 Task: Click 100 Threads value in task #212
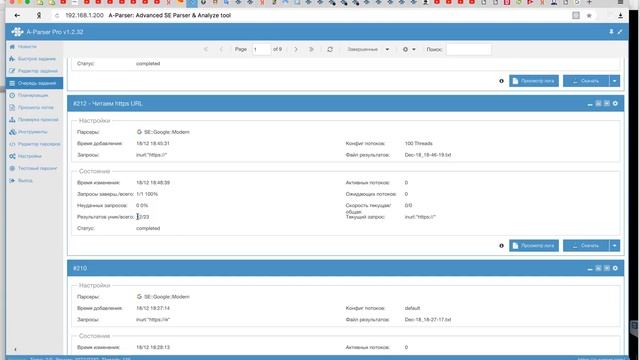point(418,143)
